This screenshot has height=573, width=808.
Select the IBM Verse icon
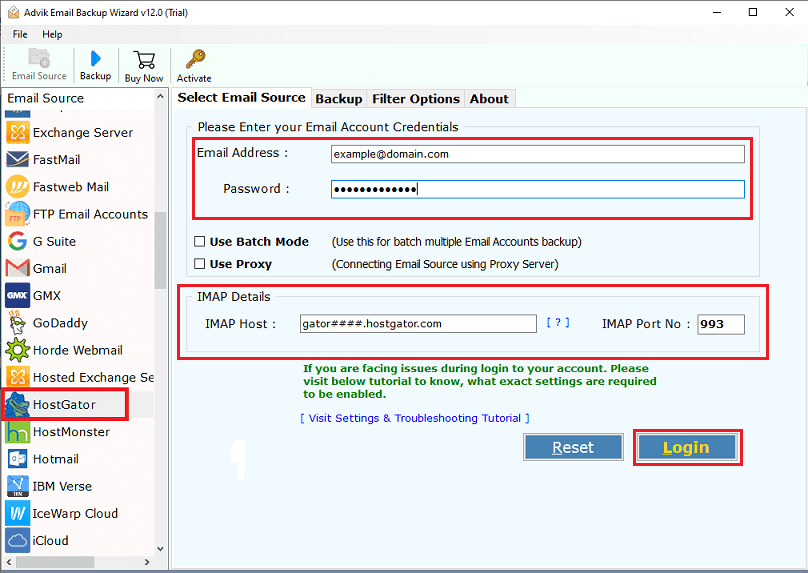tap(18, 486)
